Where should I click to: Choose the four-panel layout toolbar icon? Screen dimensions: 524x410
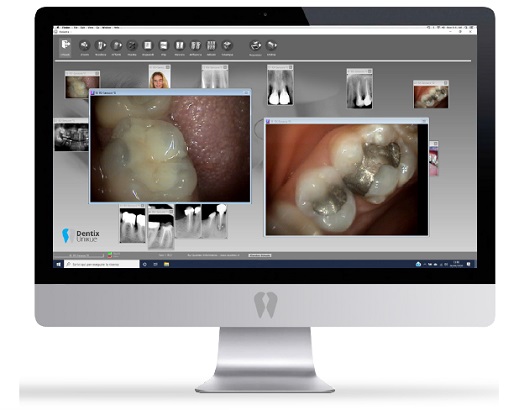point(195,45)
